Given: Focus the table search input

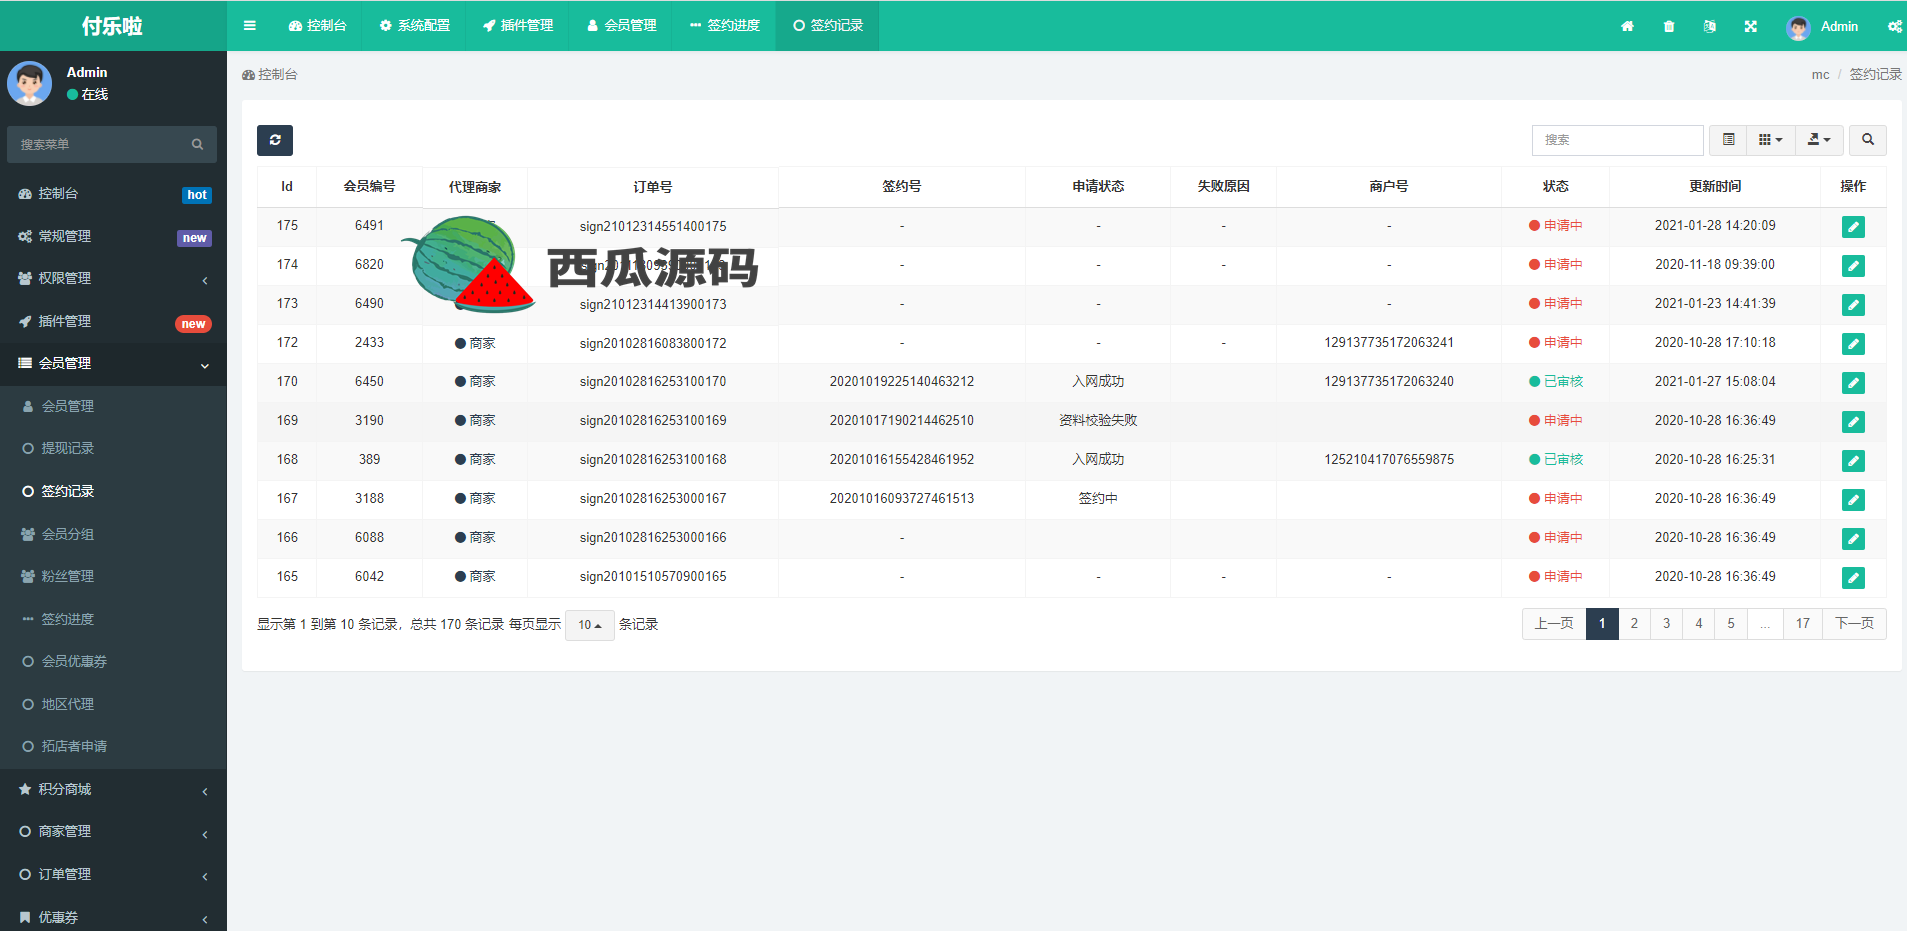Looking at the screenshot, I should [x=1617, y=140].
